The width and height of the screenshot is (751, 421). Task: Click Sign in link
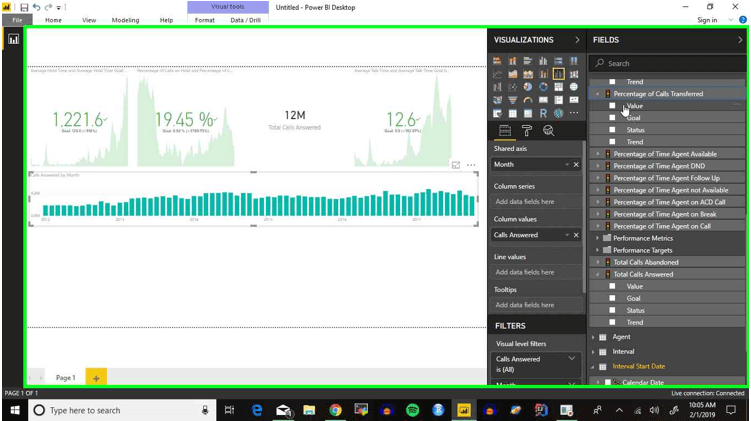[x=707, y=20]
